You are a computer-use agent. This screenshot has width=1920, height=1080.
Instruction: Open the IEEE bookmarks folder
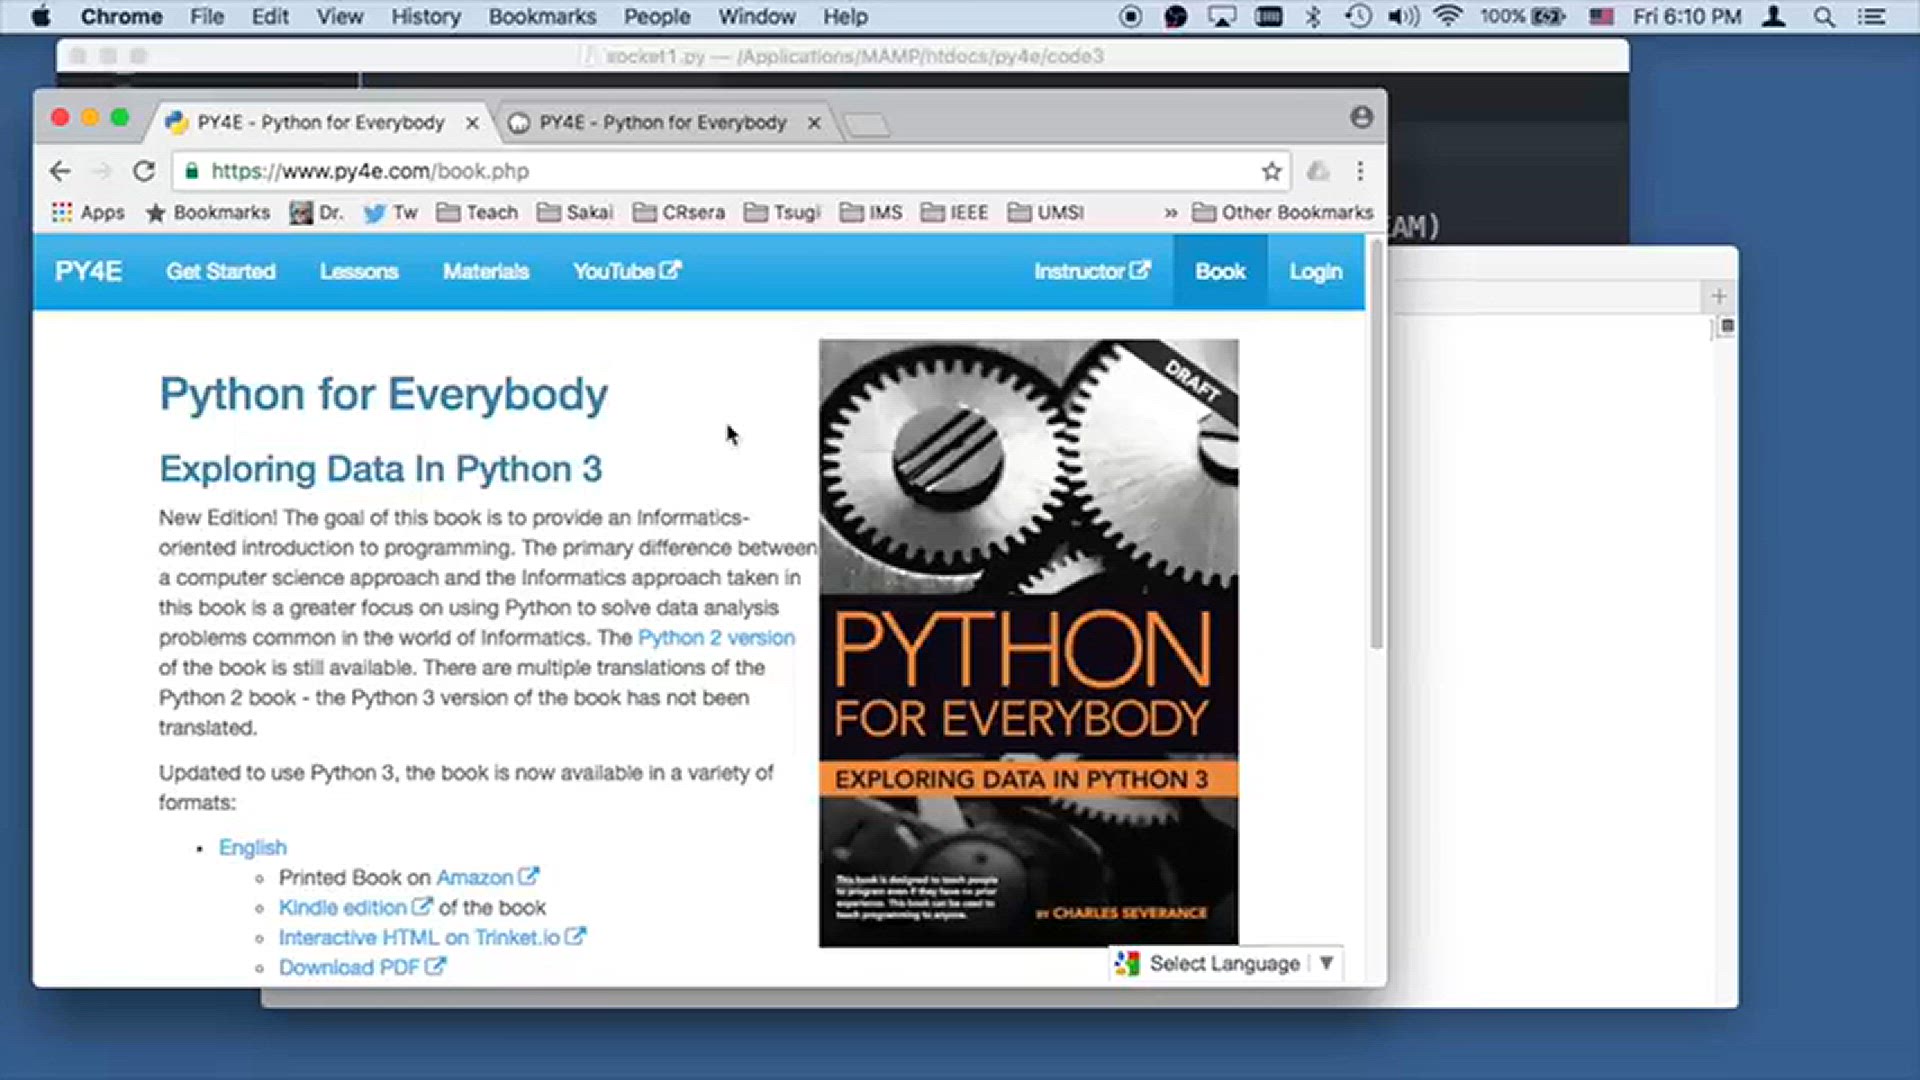tap(954, 212)
